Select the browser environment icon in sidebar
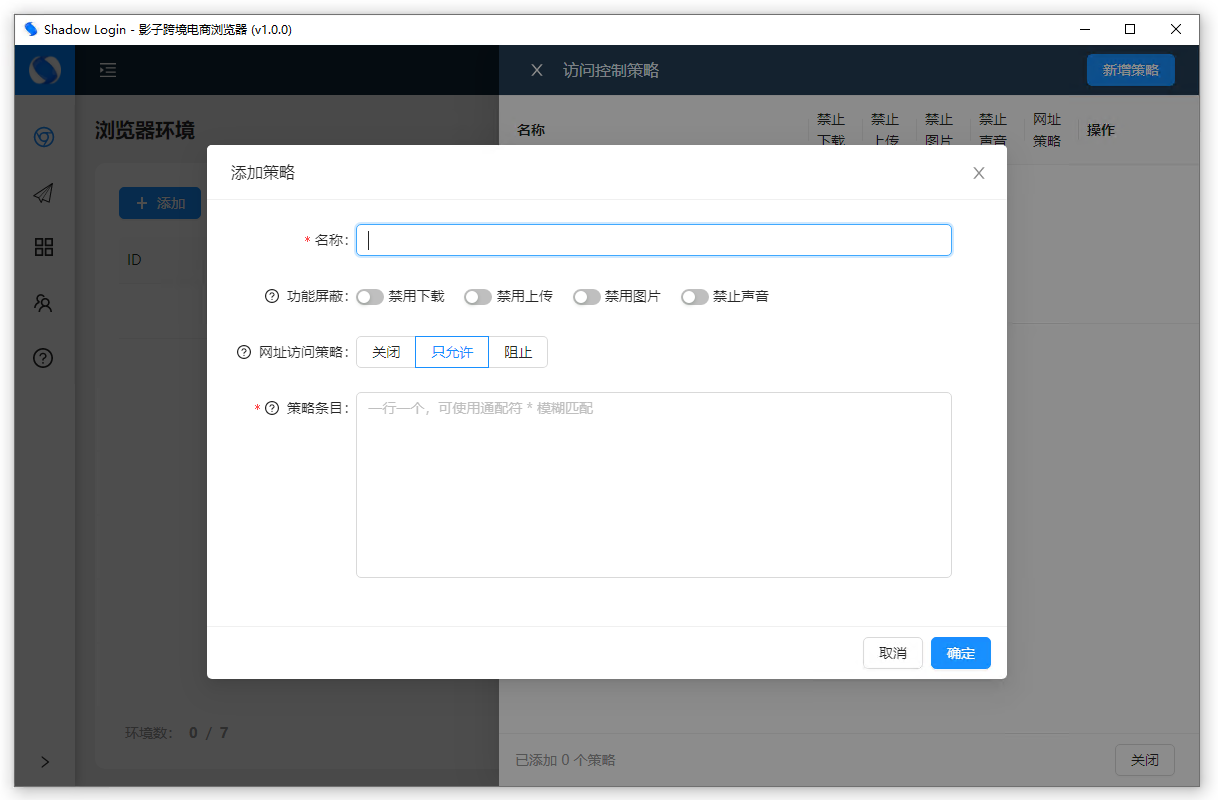The image size is (1218, 800). (x=43, y=137)
